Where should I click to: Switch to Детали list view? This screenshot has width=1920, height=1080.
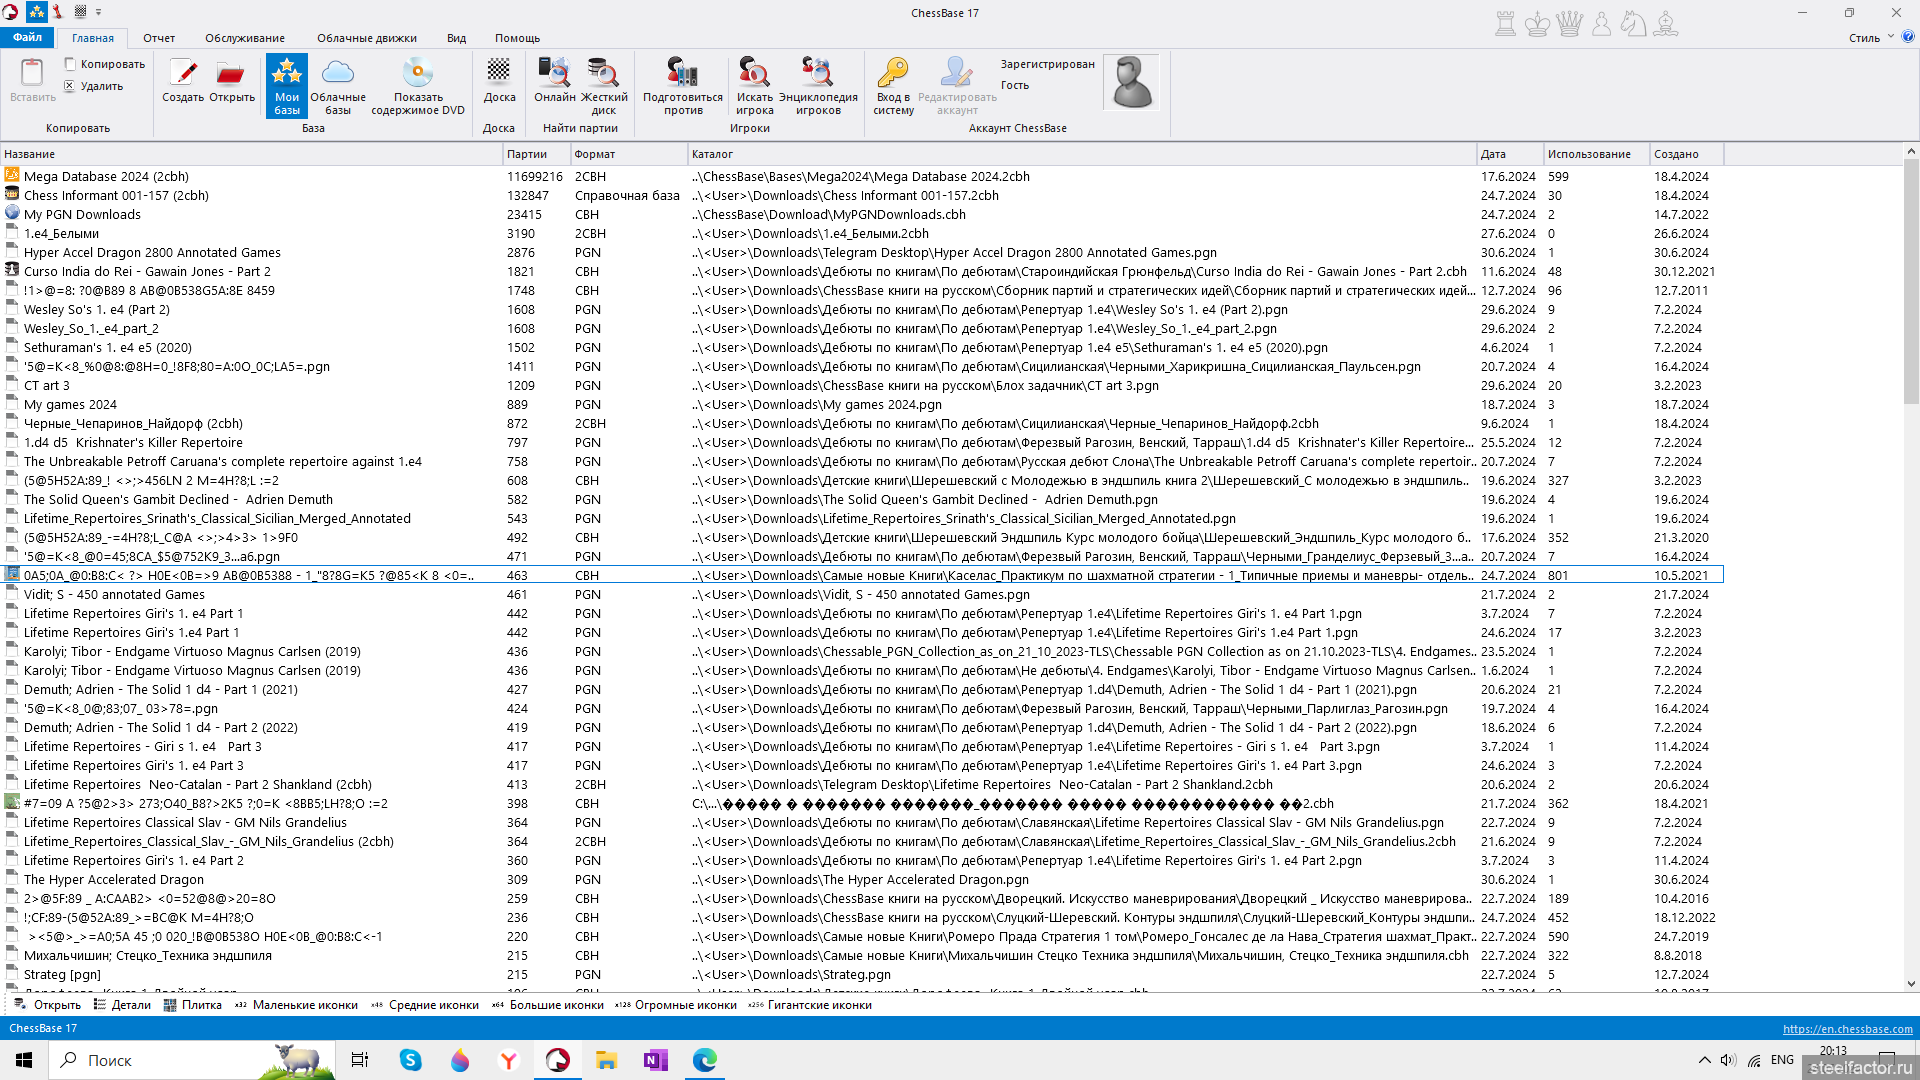coord(123,1005)
